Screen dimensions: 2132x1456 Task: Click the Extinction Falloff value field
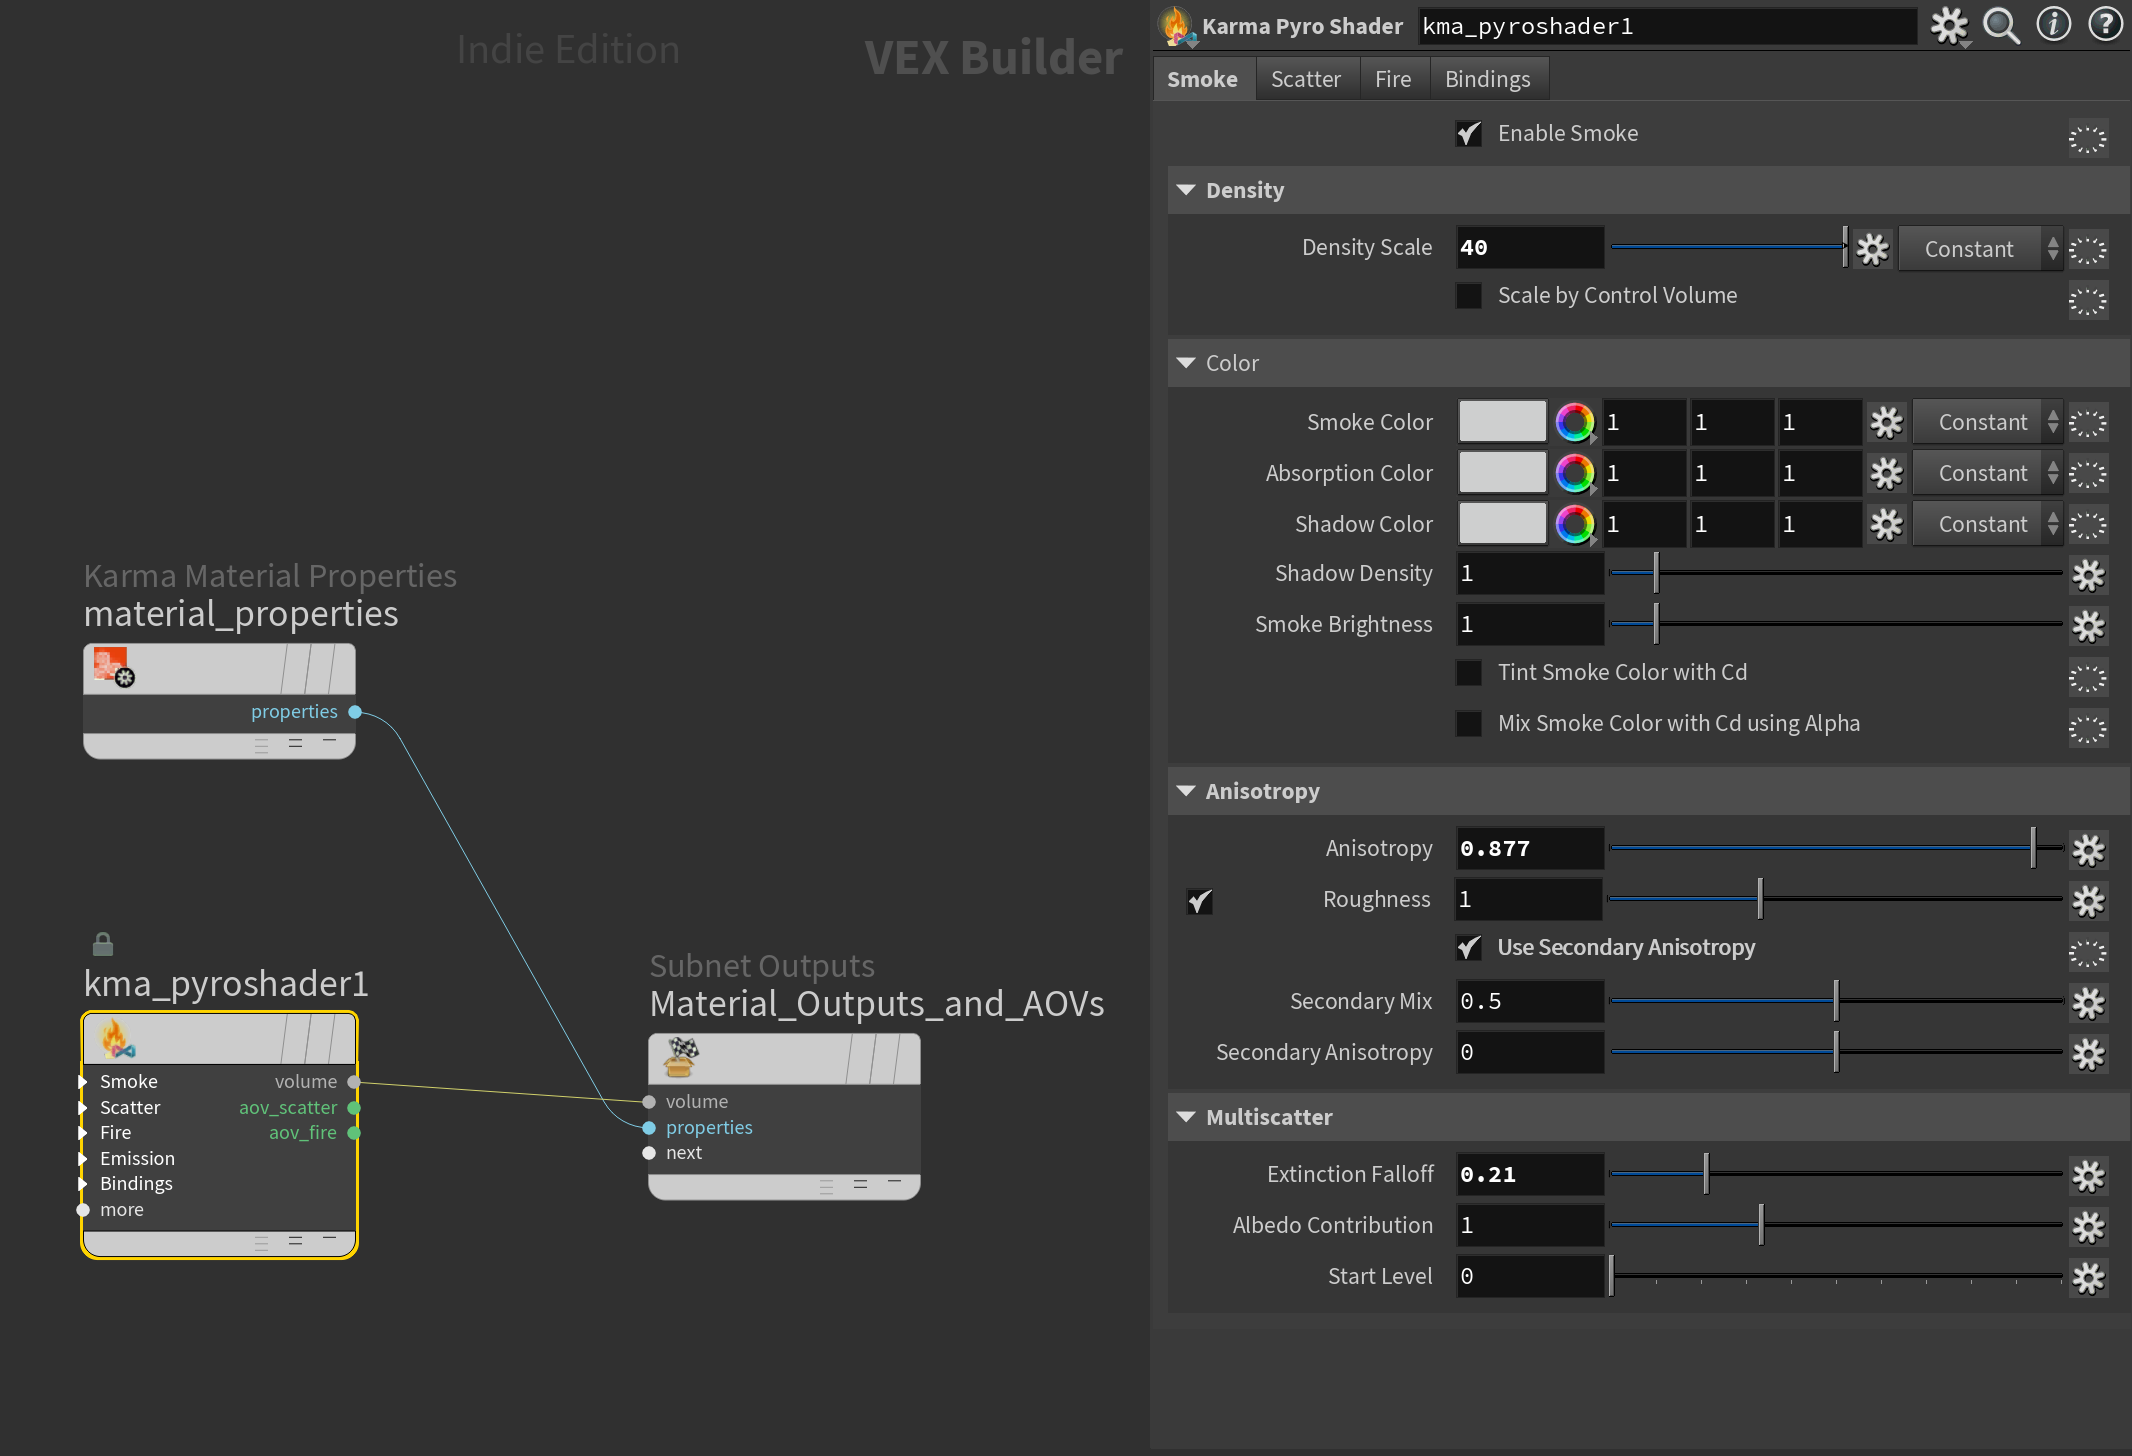(1529, 1174)
